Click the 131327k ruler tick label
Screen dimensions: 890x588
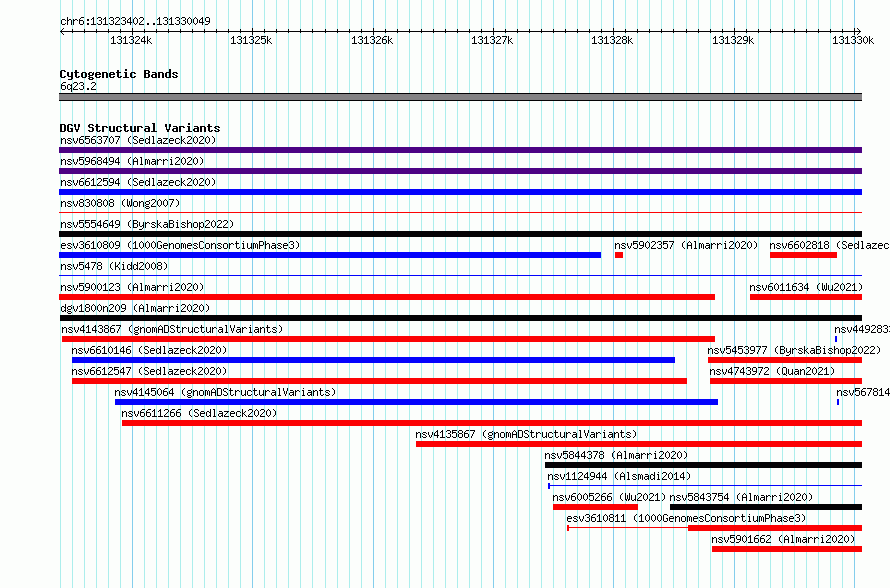click(492, 40)
